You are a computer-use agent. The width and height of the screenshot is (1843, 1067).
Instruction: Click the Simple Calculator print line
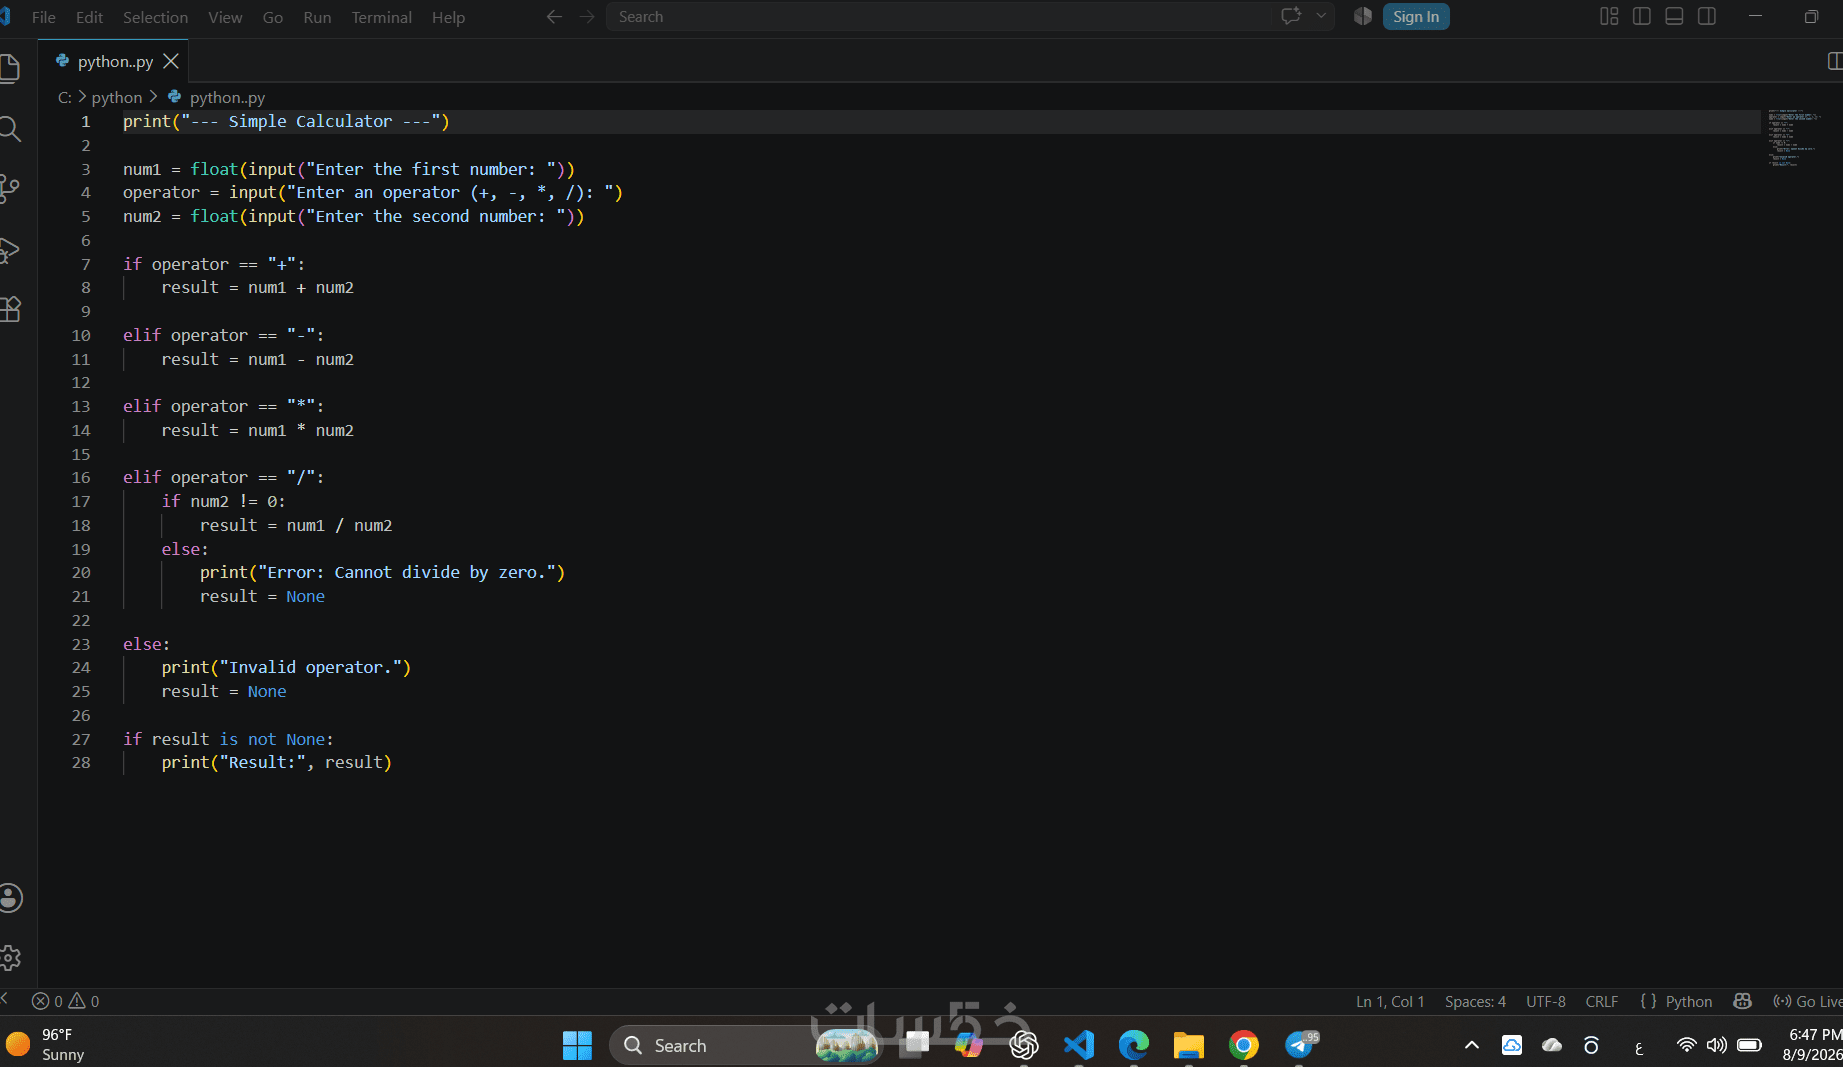coord(286,121)
